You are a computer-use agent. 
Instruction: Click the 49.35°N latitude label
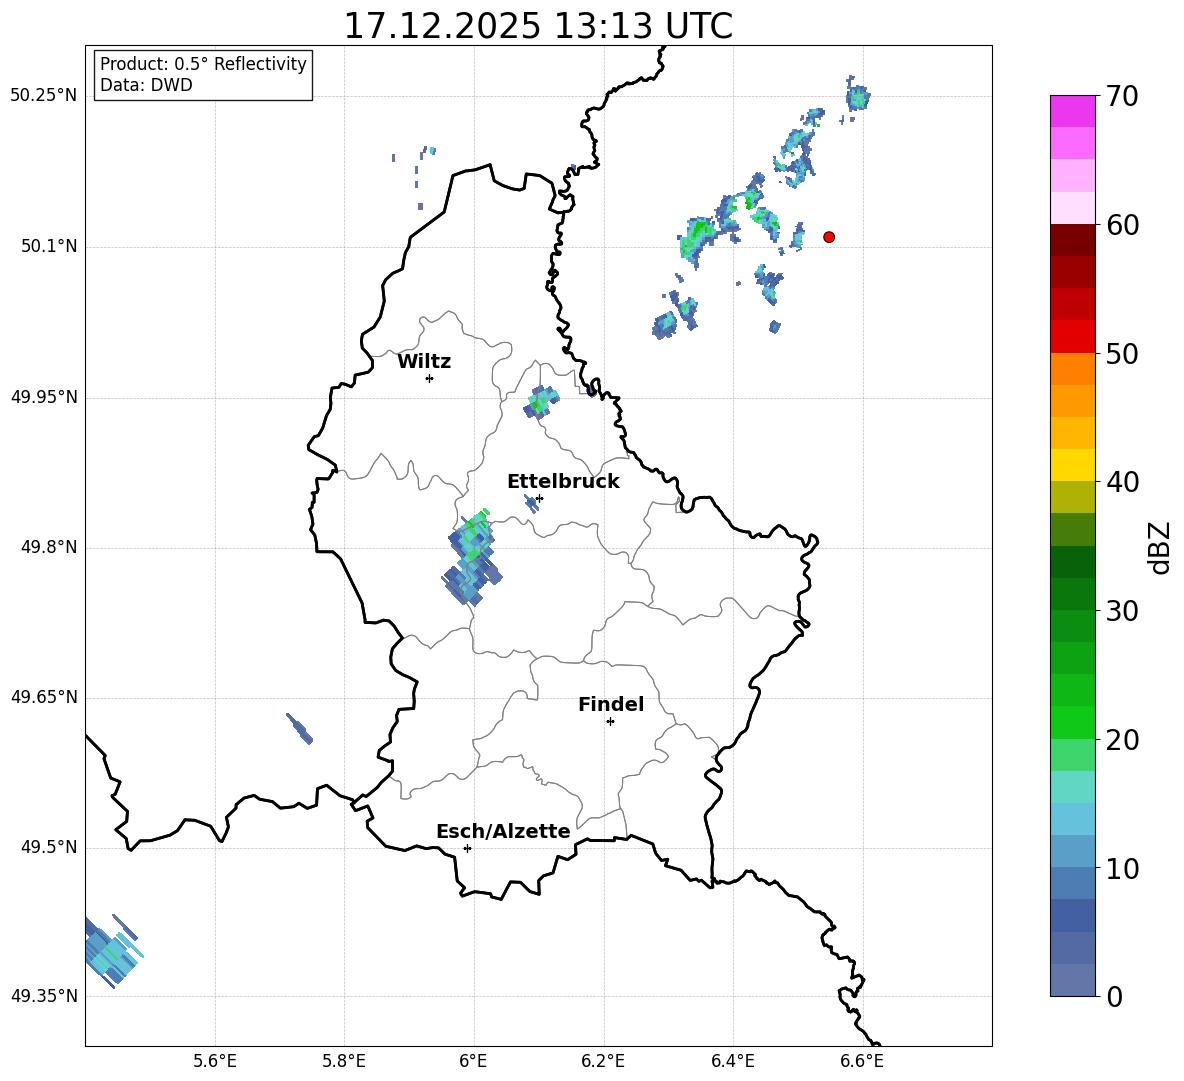pyautogui.click(x=44, y=996)
